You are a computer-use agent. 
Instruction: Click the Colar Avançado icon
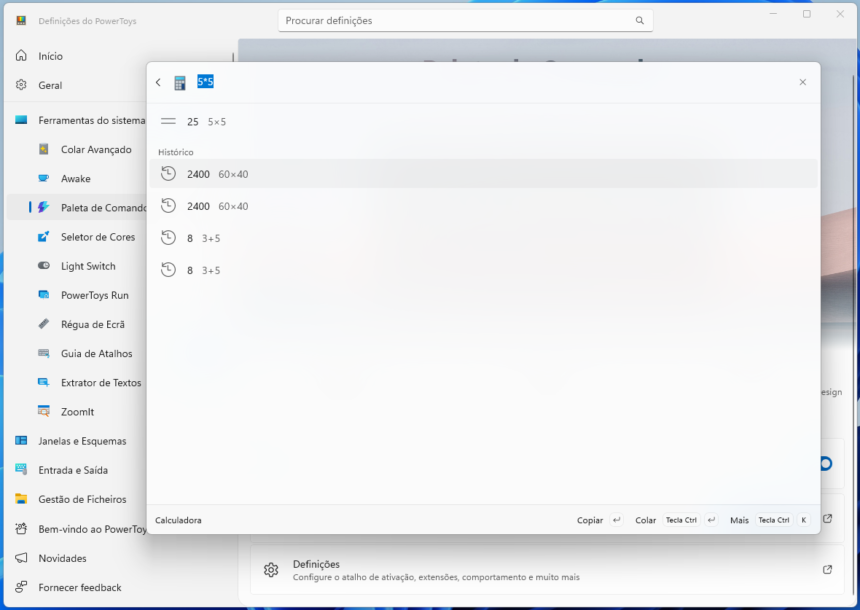43,149
